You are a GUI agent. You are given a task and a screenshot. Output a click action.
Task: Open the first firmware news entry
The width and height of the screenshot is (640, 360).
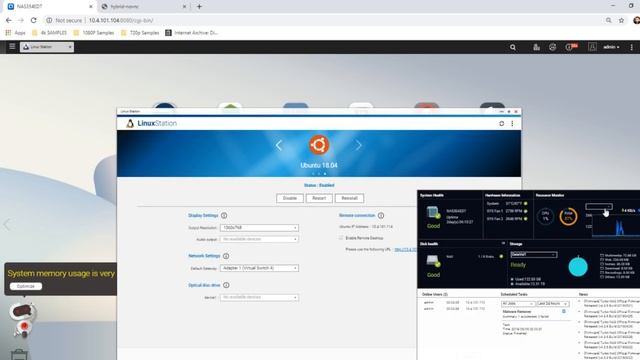(611, 303)
